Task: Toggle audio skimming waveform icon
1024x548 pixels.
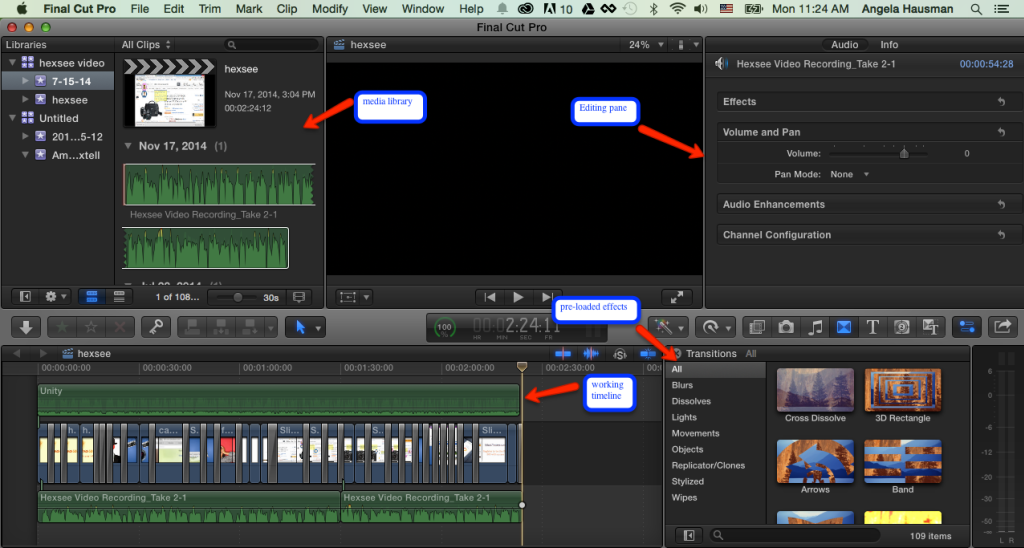Action: click(590, 353)
